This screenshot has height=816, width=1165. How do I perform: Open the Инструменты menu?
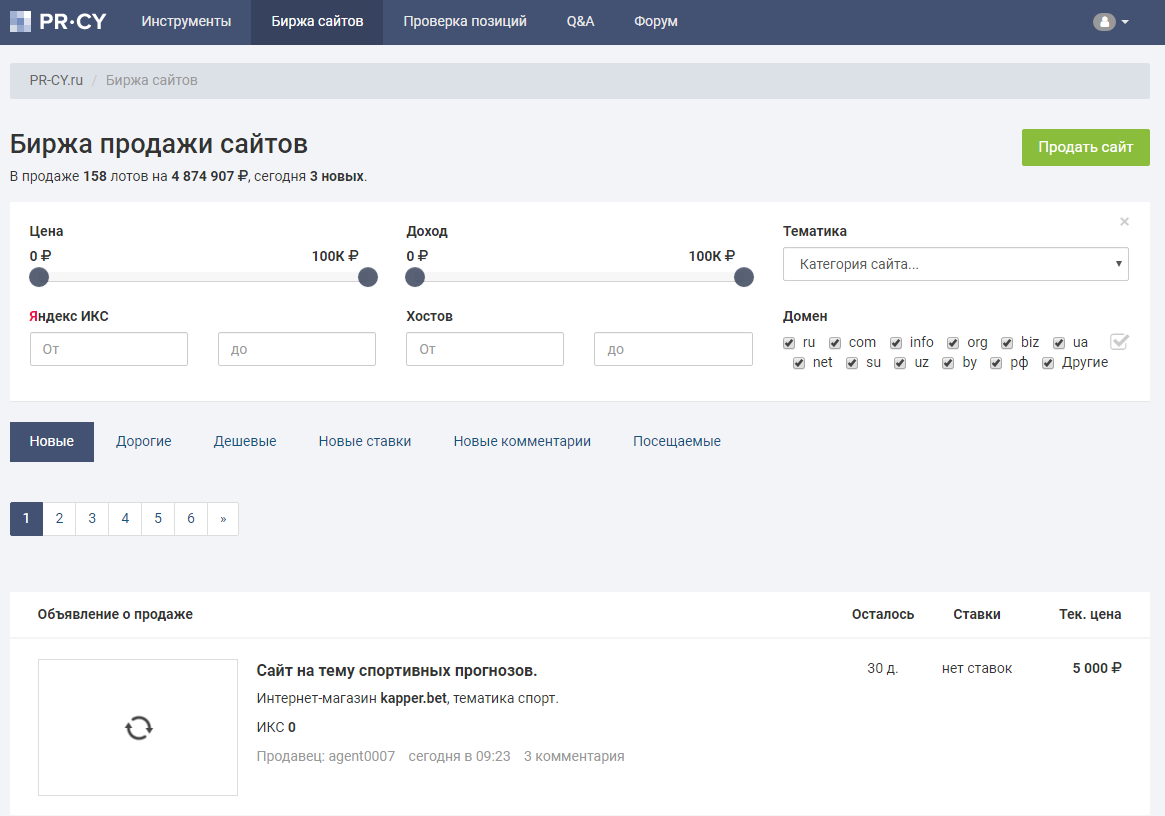[x=186, y=22]
